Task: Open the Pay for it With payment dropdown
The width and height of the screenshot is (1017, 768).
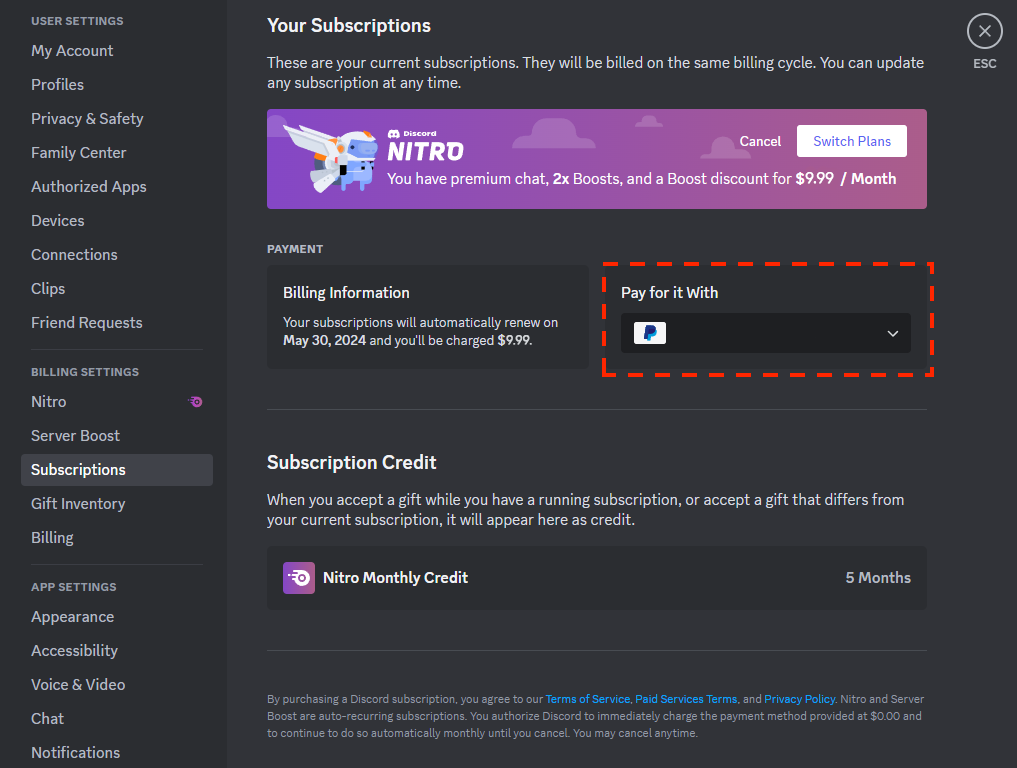Action: coord(765,333)
